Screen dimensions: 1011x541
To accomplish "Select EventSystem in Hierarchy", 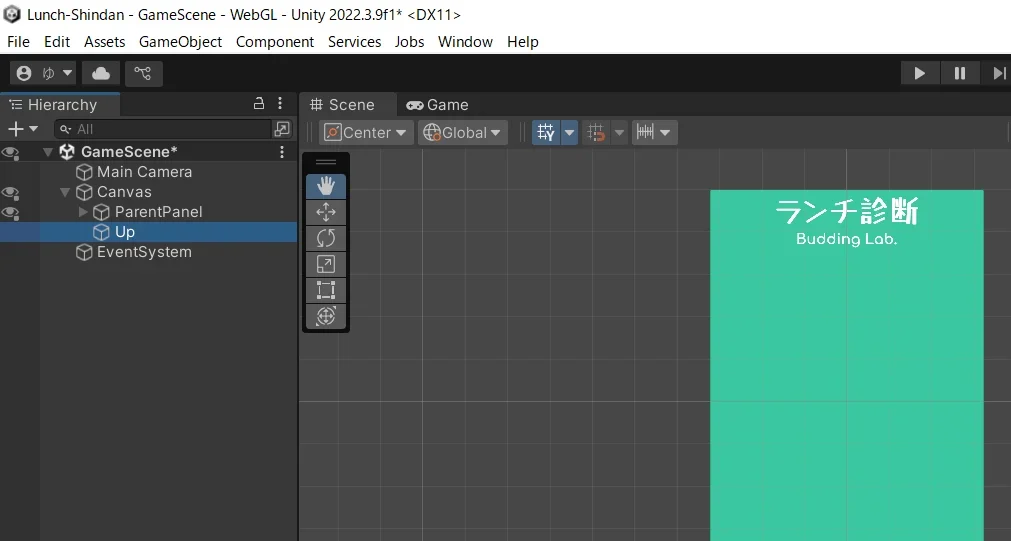I will [x=144, y=251].
